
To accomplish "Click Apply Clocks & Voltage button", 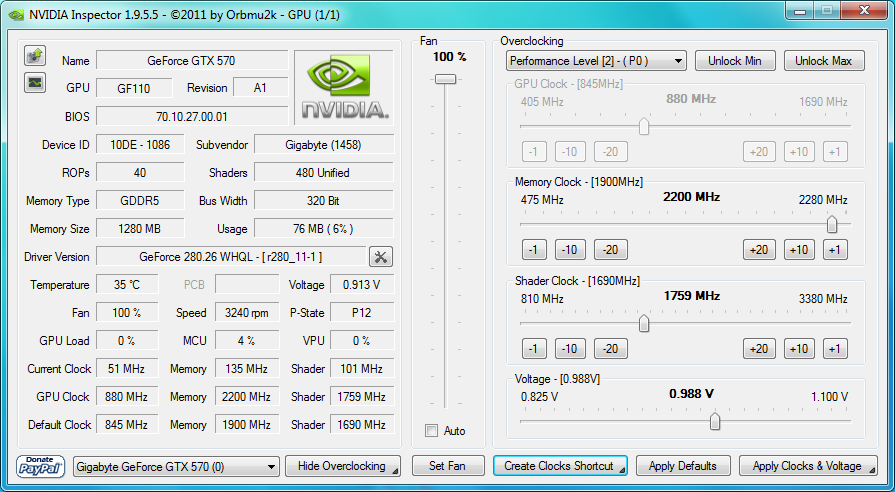I will 808,466.
